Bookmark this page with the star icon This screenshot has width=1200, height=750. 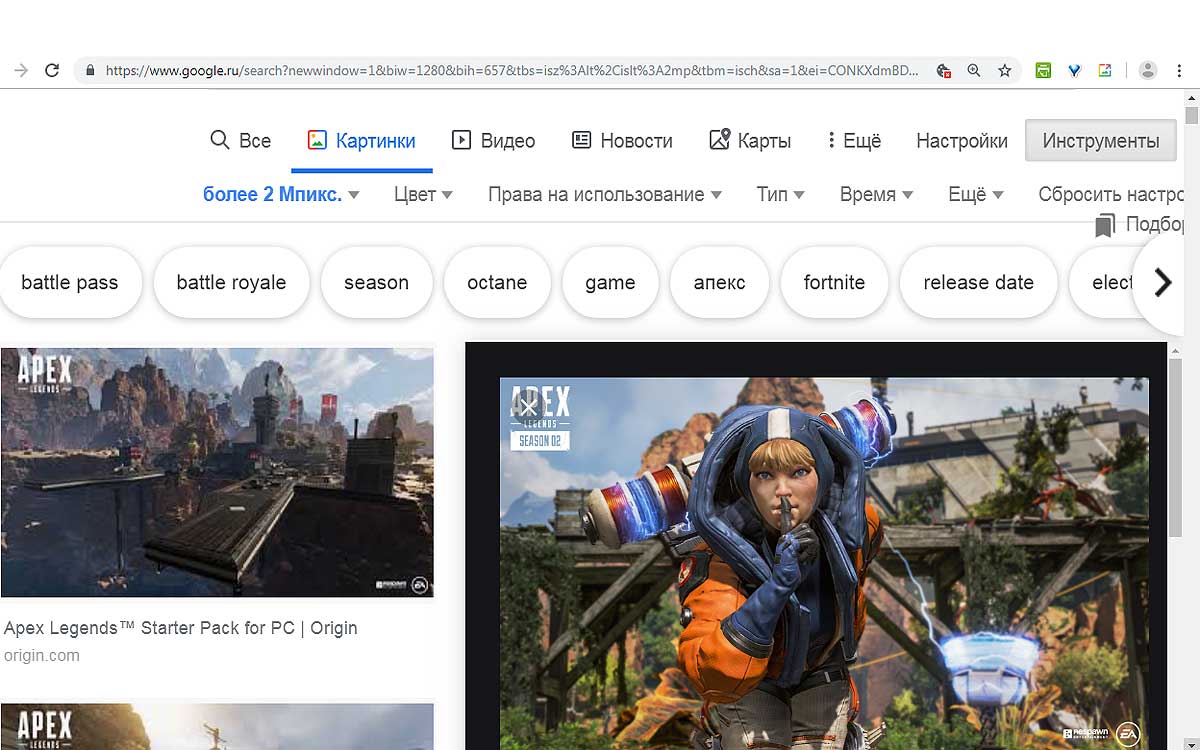(1004, 71)
